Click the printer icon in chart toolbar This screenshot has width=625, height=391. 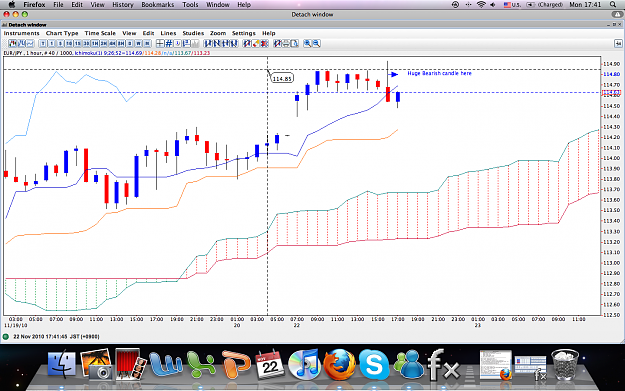286,43
